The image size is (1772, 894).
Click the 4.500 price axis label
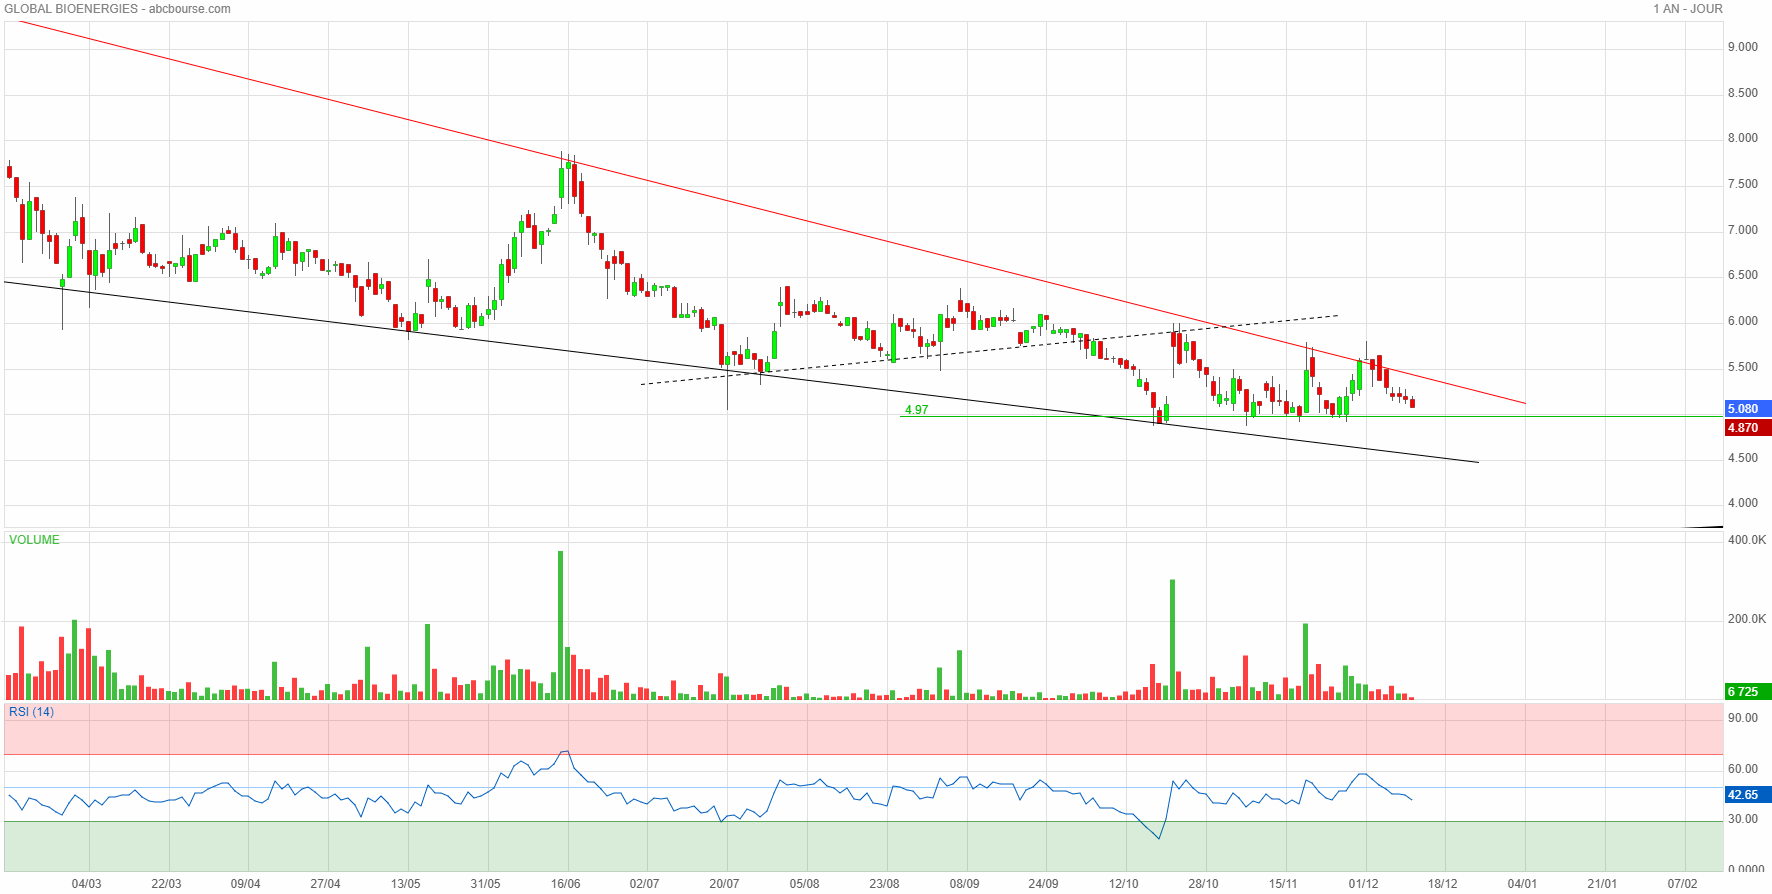1743,458
